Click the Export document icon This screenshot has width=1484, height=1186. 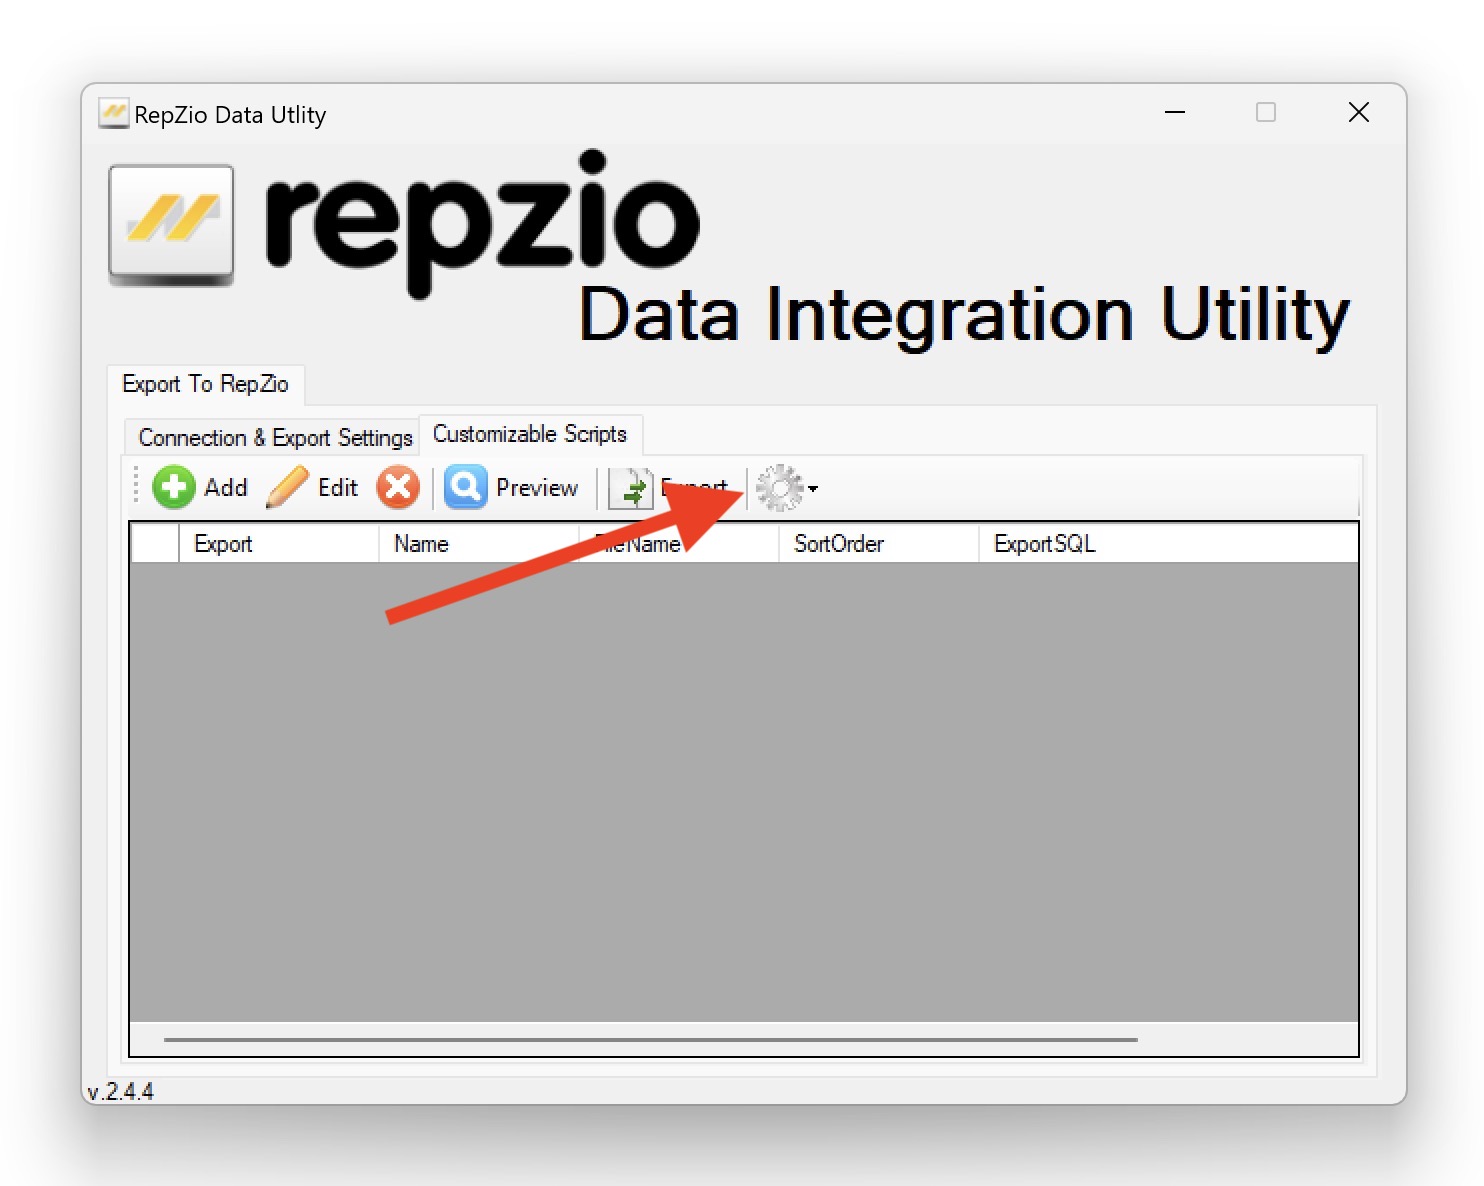tap(630, 488)
